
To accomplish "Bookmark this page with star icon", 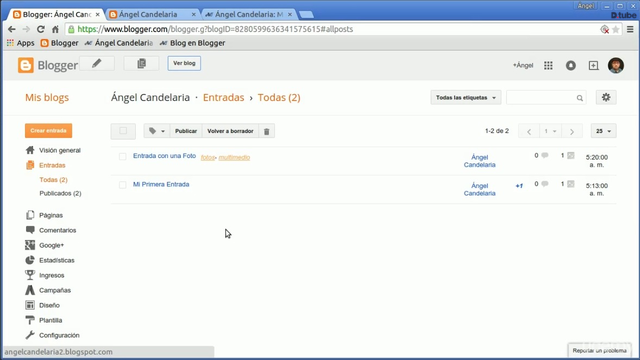I will pos(616,29).
